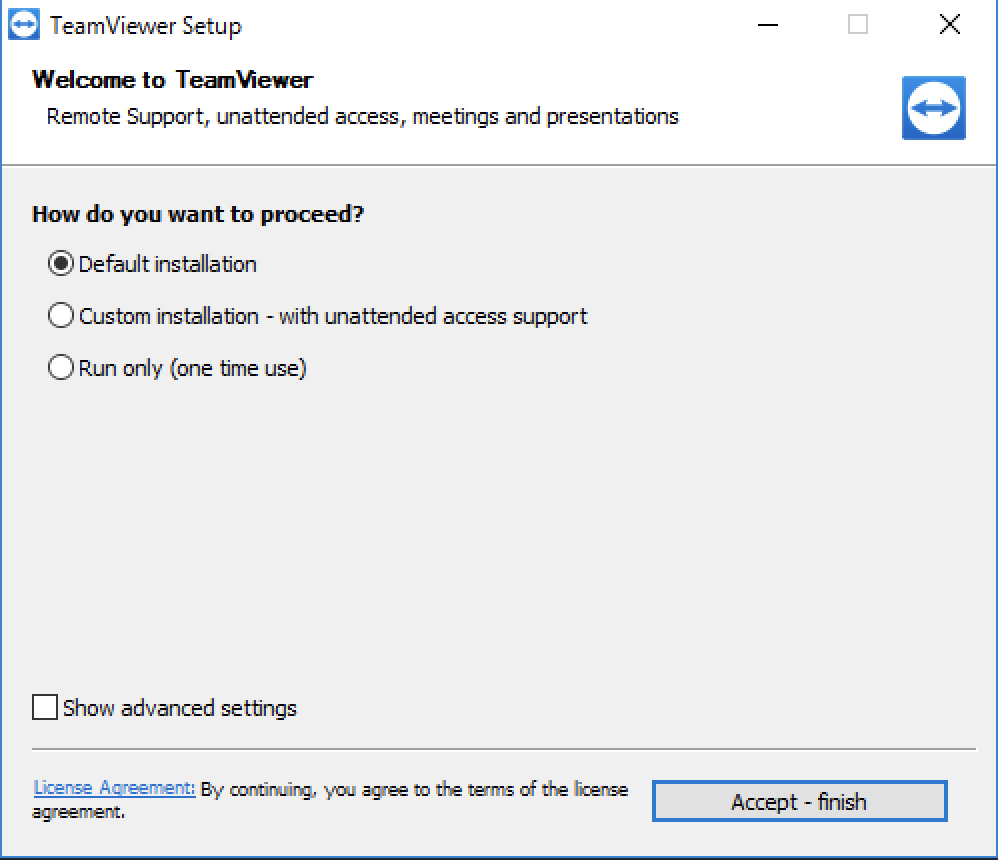Click the greyed-out maximize window button
This screenshot has width=998, height=860.
pos(857,25)
